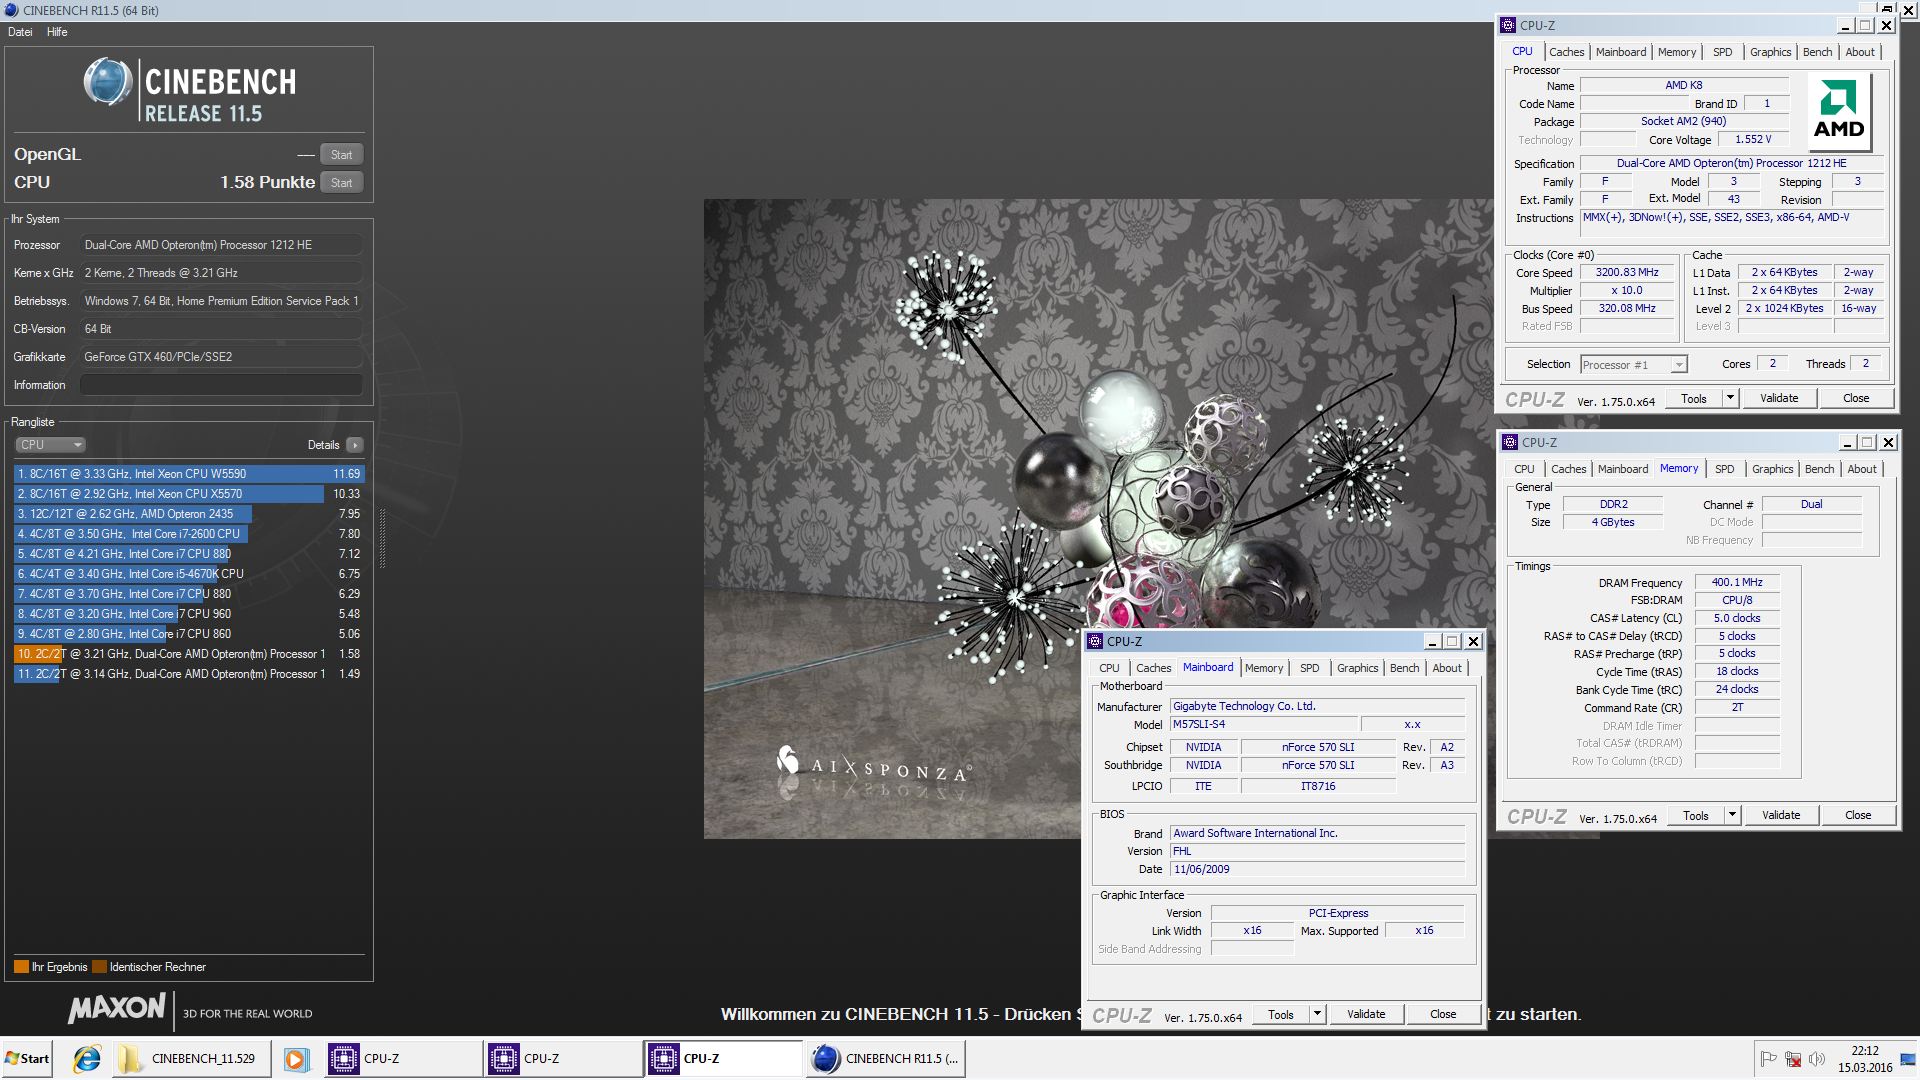The width and height of the screenshot is (1920, 1080).
Task: Launch Internet Explorer from taskbar
Action: coord(87,1059)
